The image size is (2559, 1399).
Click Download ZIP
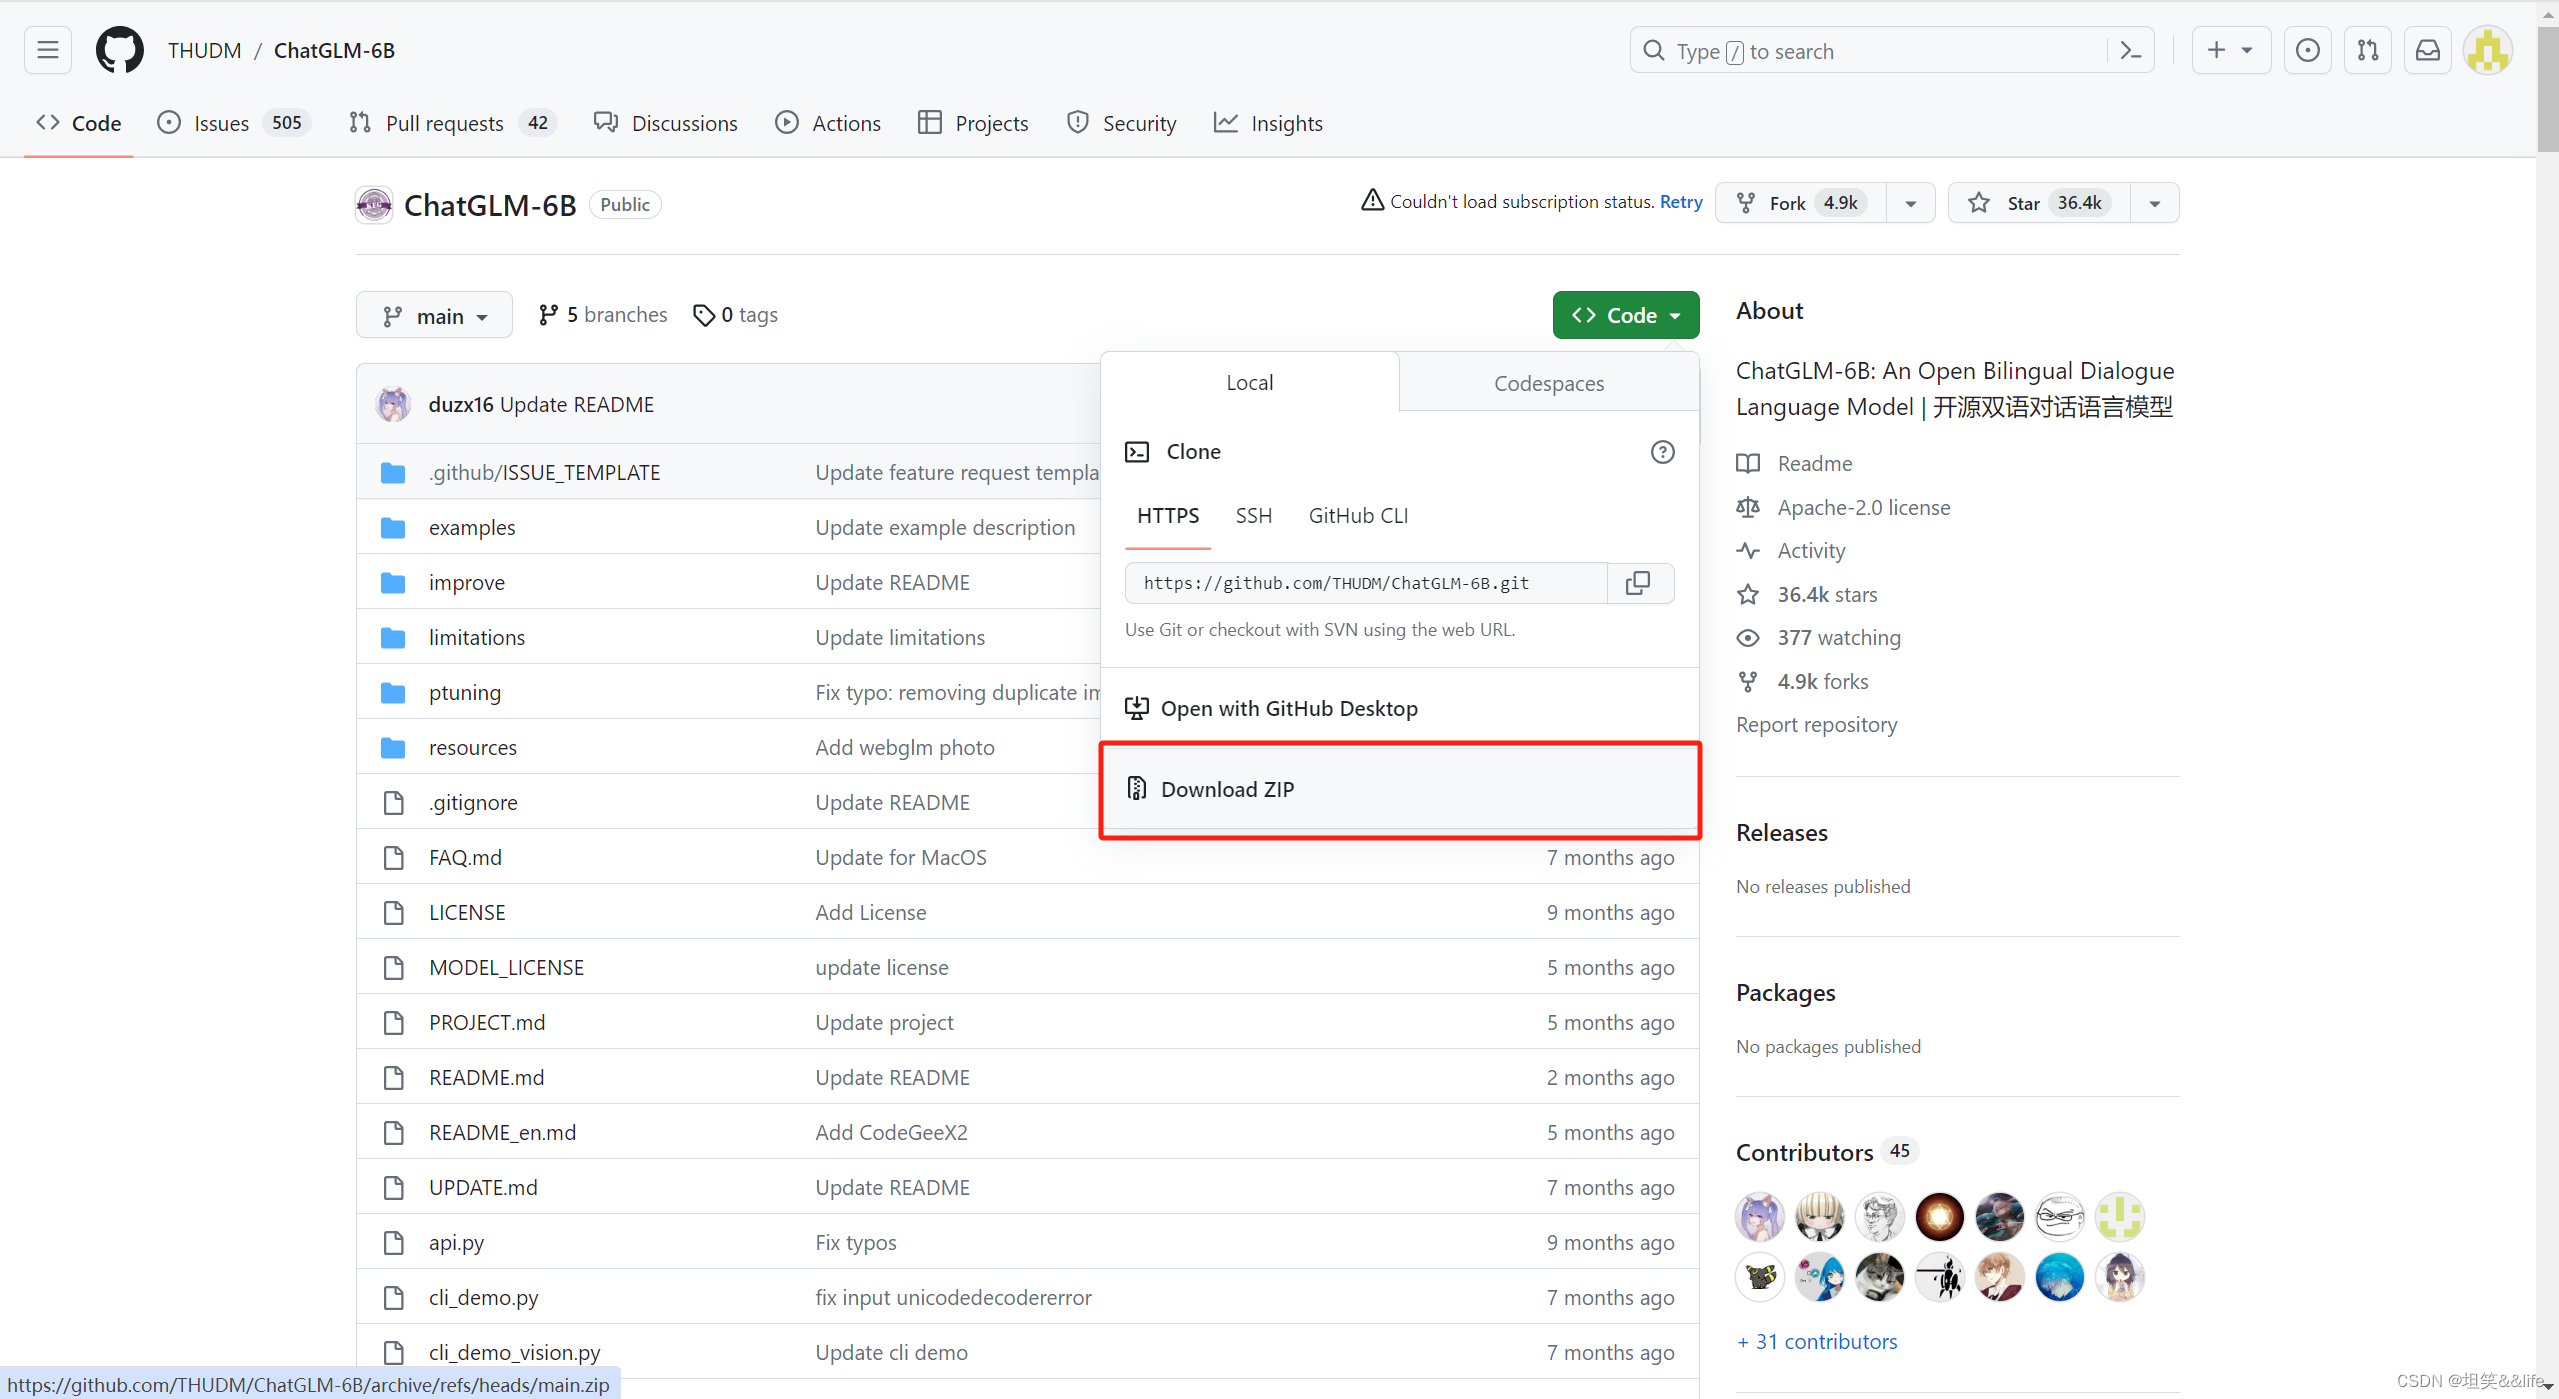[x=1400, y=789]
